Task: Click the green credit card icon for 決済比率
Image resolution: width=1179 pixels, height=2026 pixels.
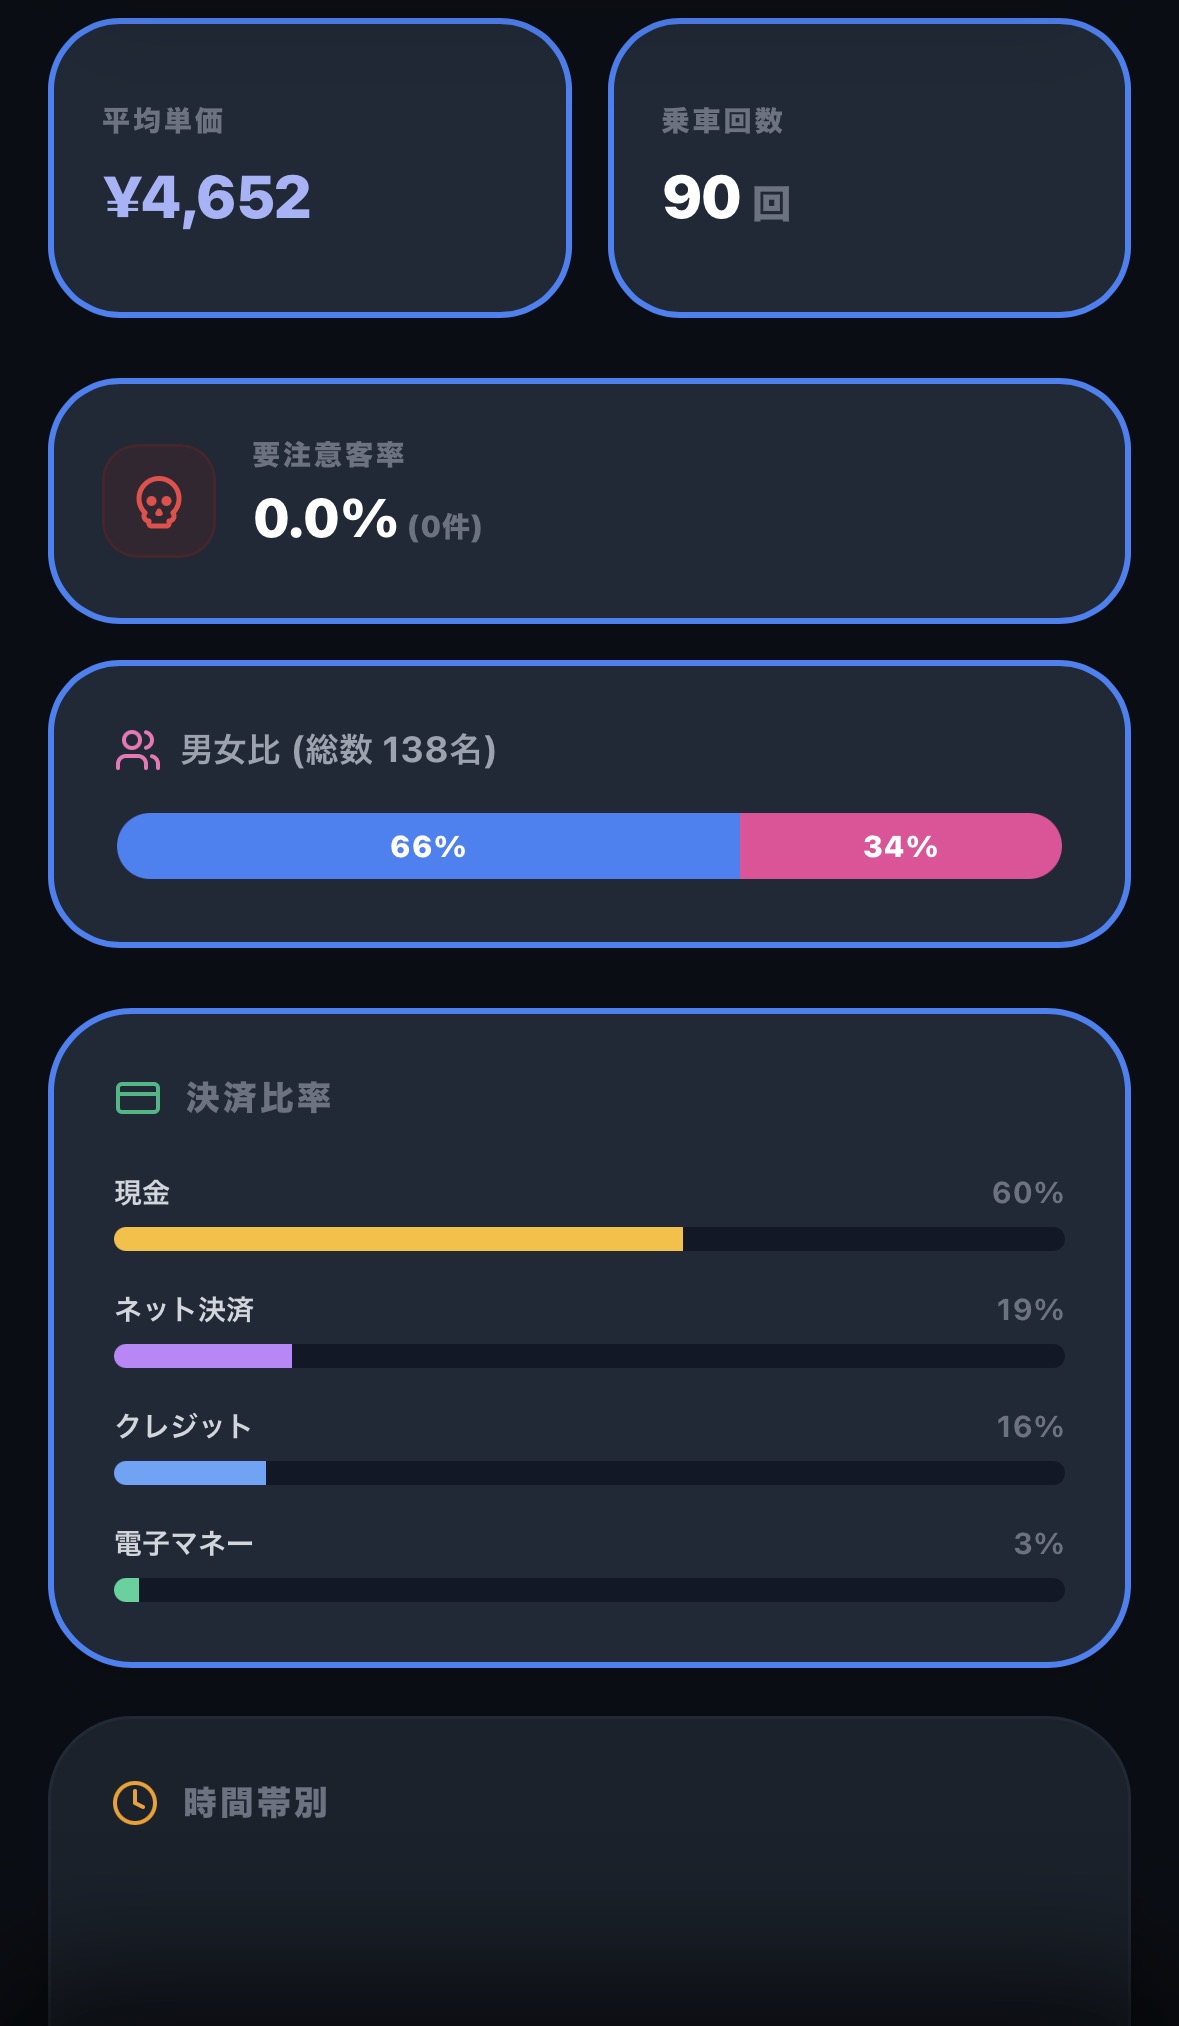Action: pyautogui.click(x=137, y=1098)
